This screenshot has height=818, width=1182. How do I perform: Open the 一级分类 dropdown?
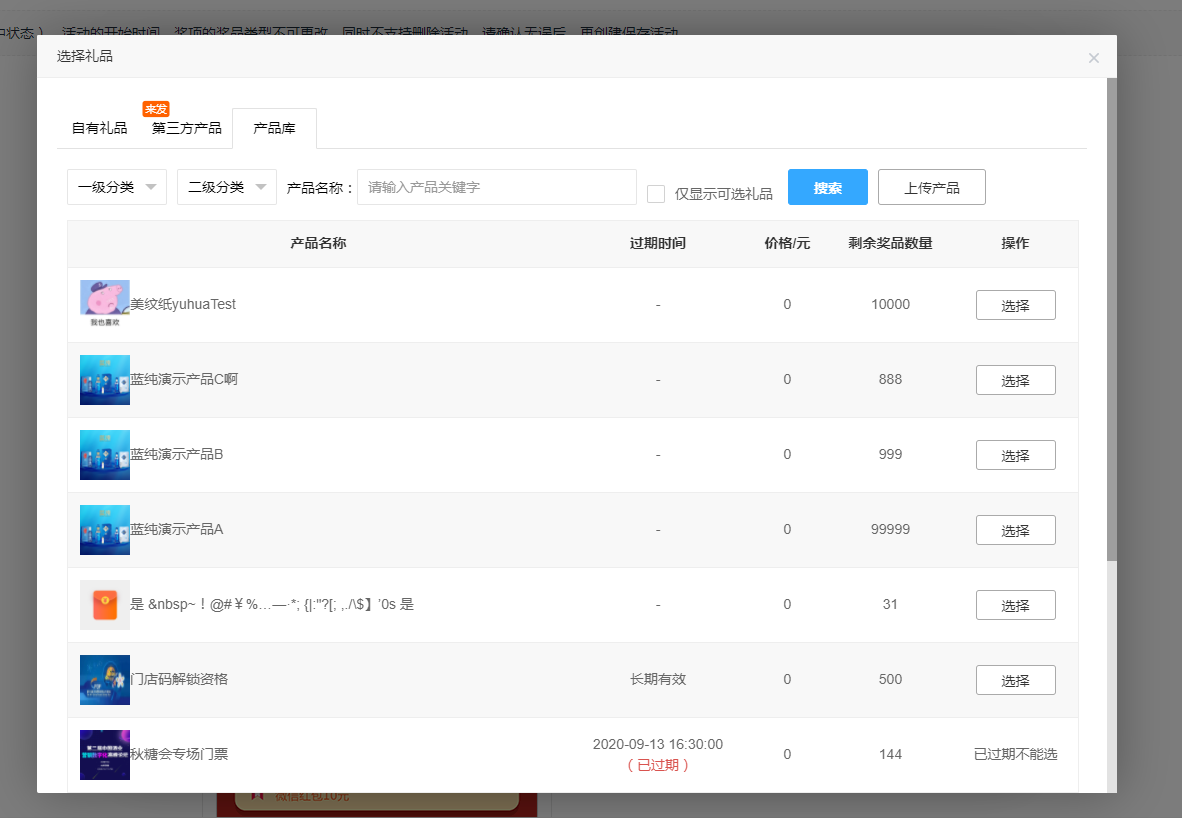(x=117, y=187)
